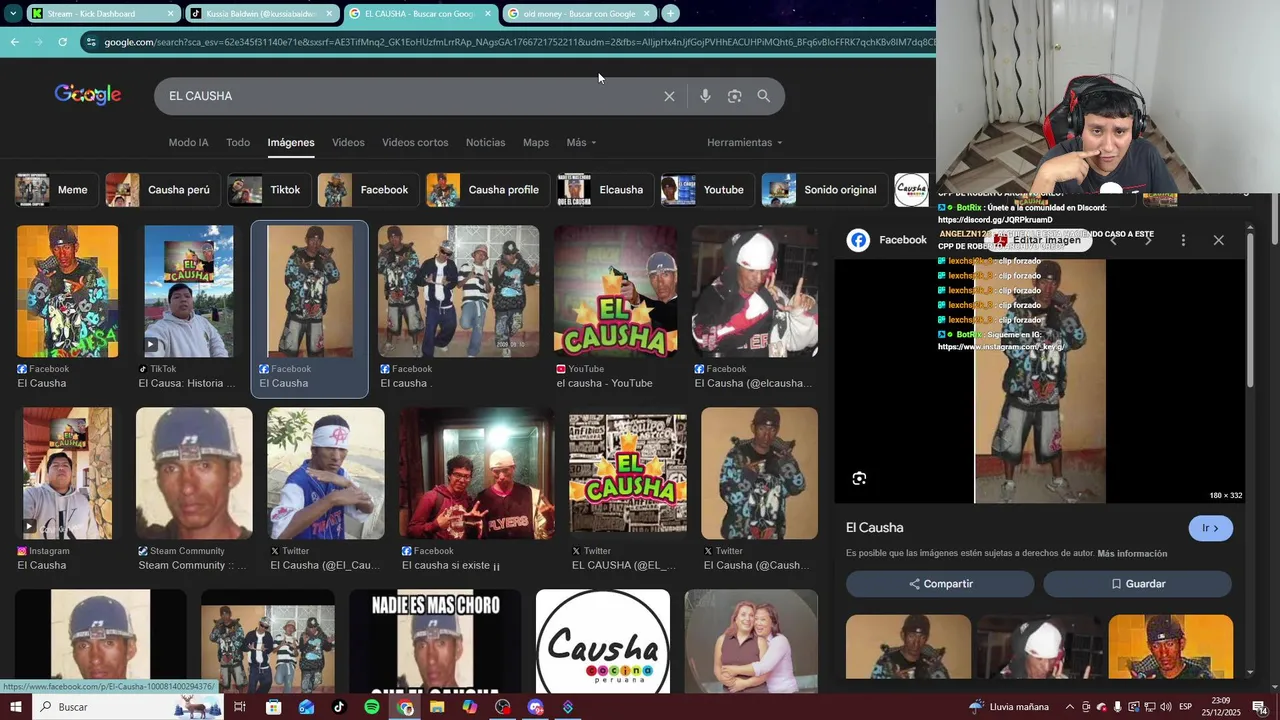Screen dimensions: 1280x720
Task: Open the Causha cocina peruana logo thumbnail
Action: click(603, 641)
